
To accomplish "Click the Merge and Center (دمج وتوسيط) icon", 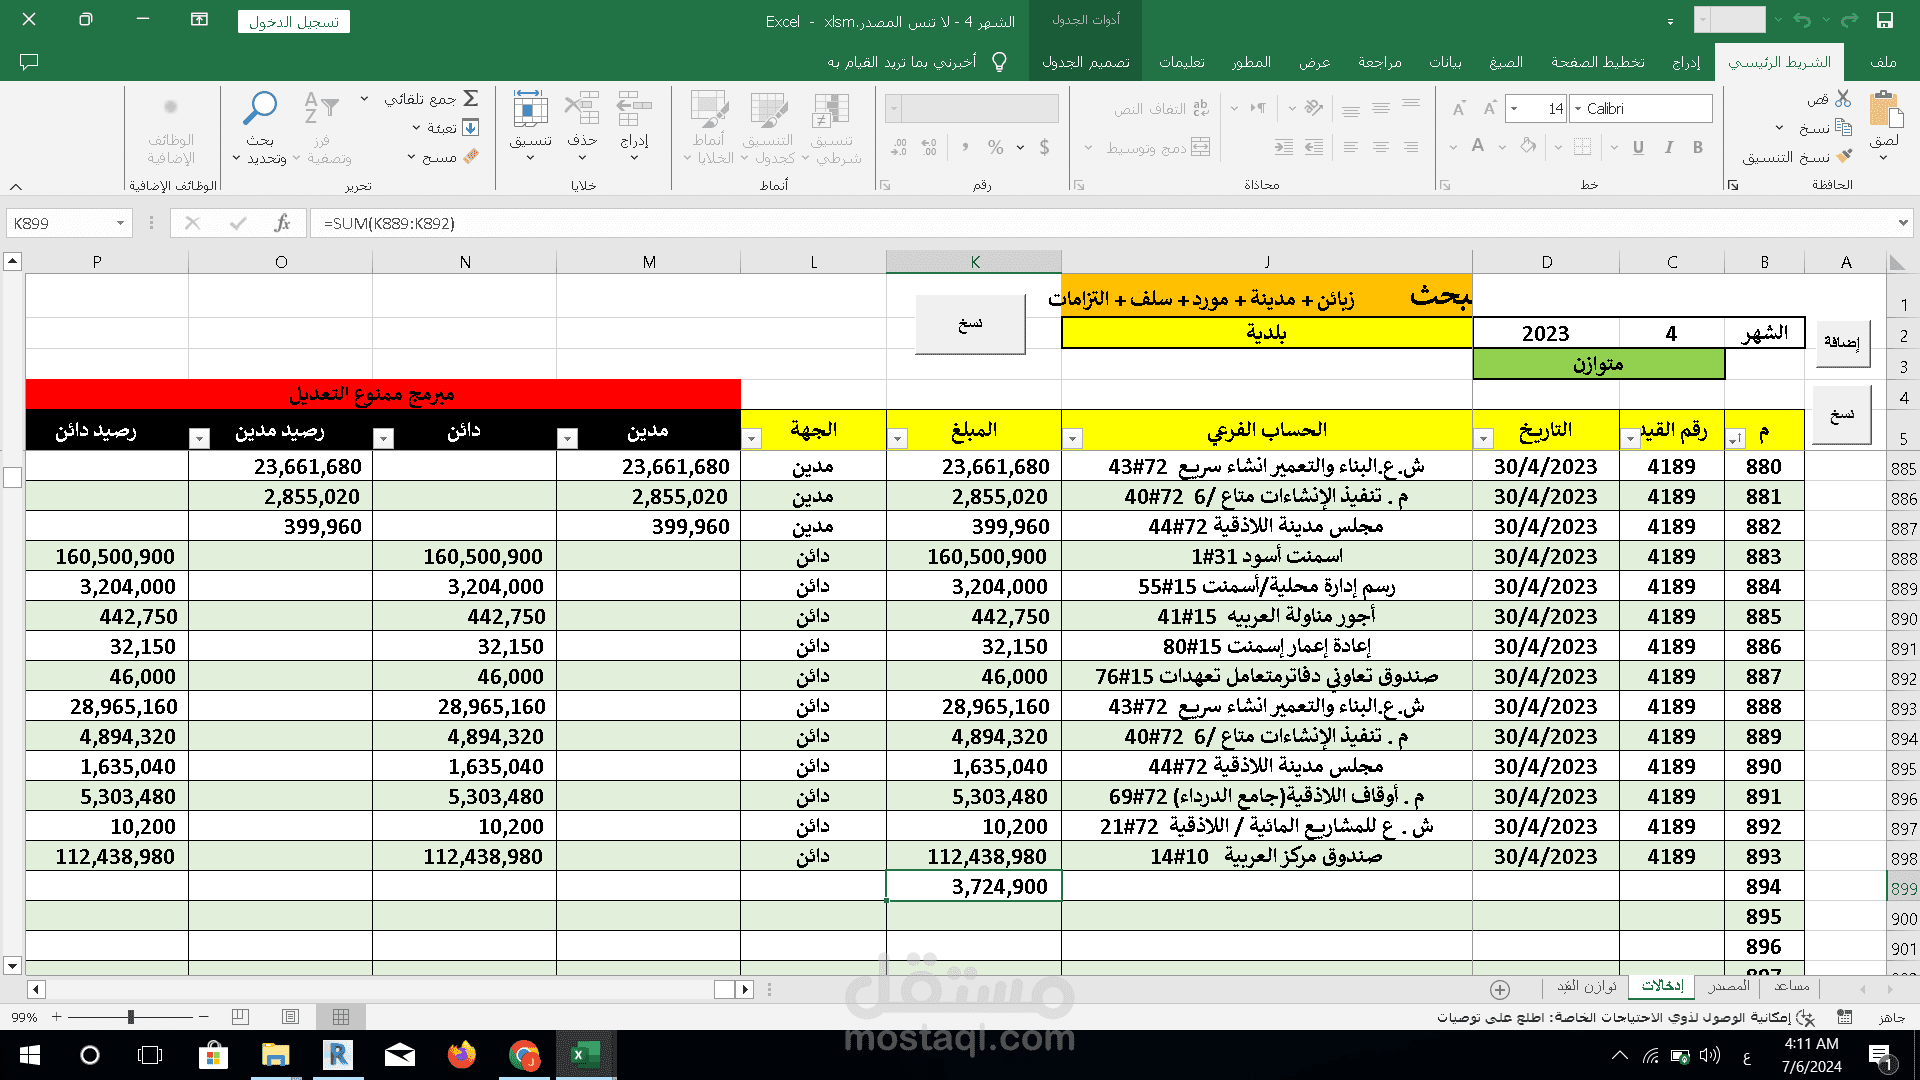I will tap(1201, 147).
